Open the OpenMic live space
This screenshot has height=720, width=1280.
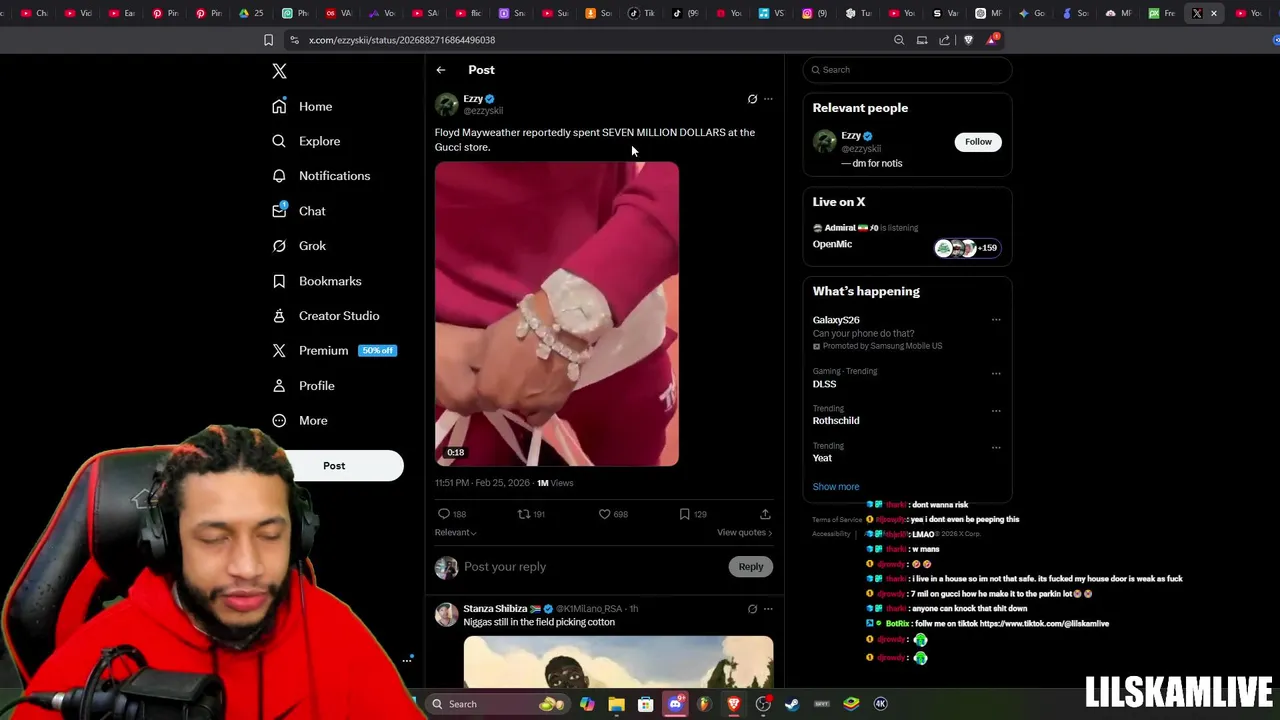pos(832,244)
